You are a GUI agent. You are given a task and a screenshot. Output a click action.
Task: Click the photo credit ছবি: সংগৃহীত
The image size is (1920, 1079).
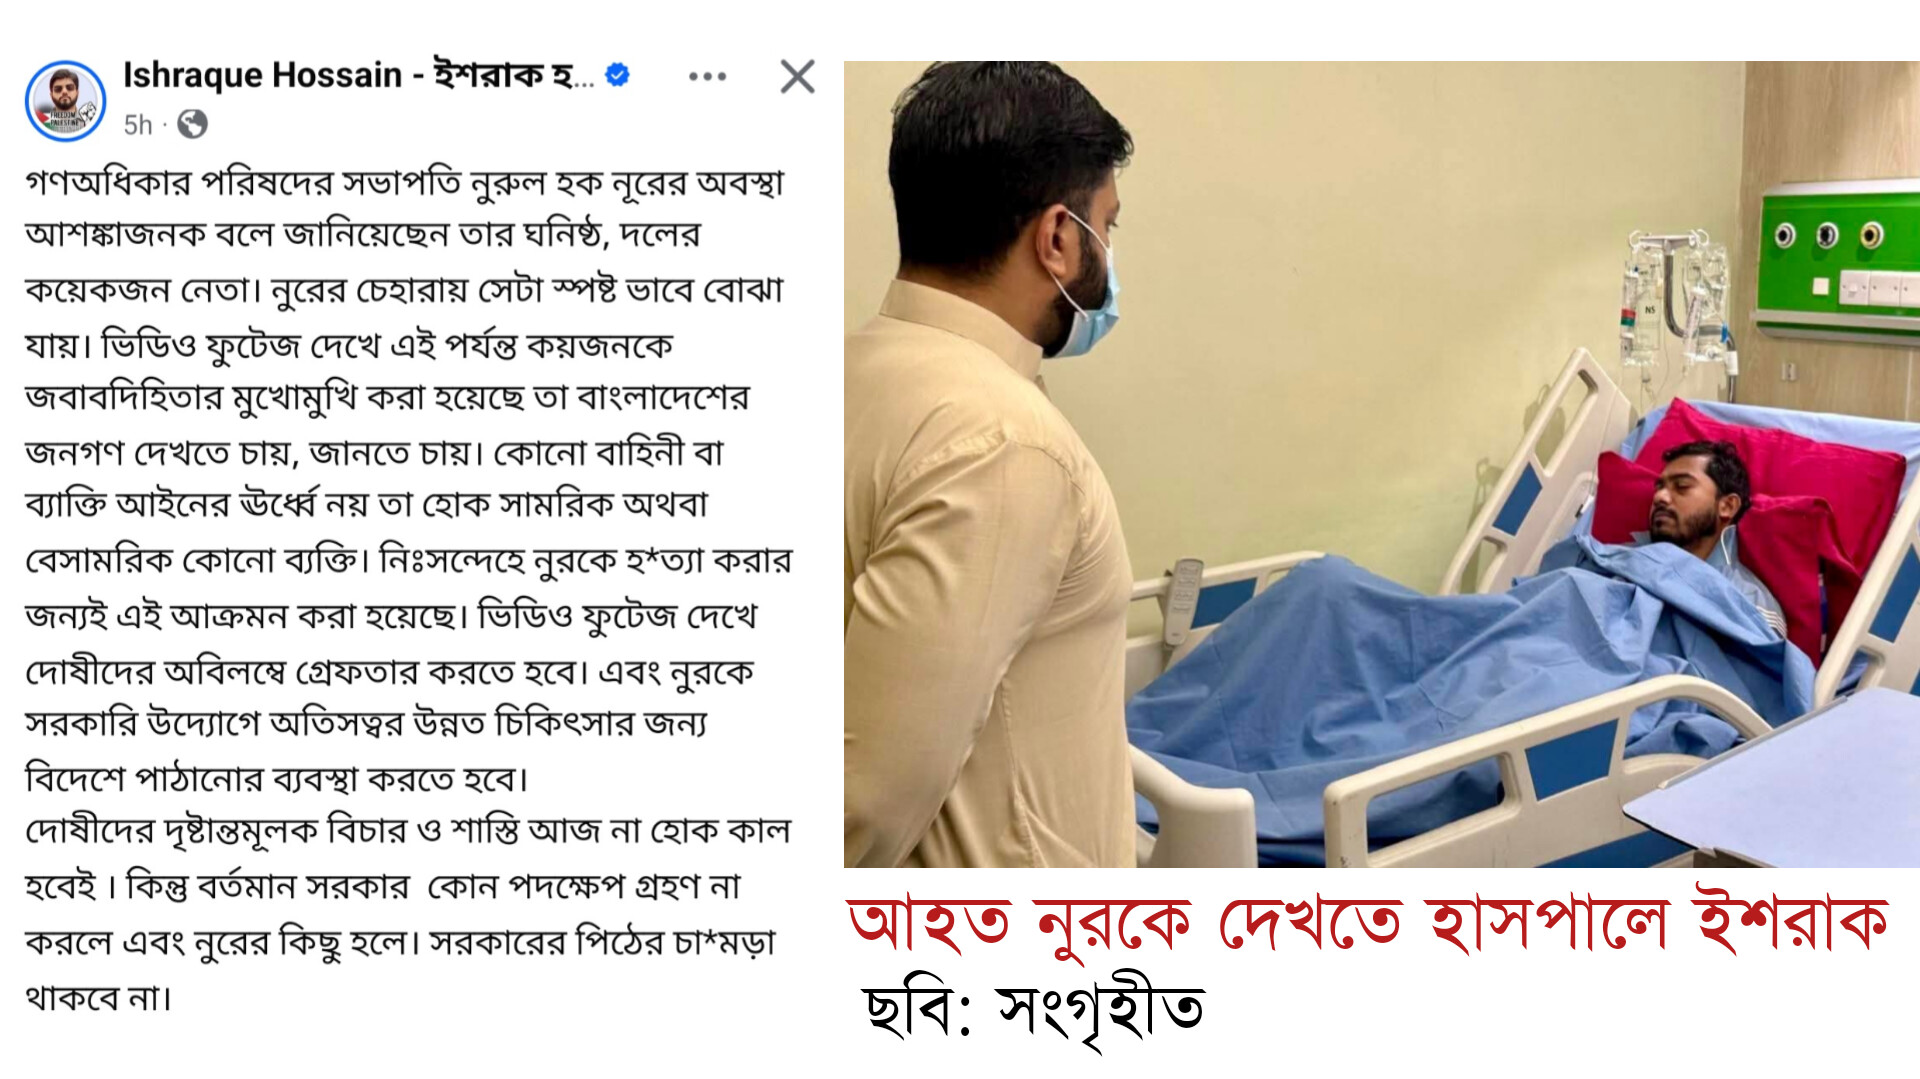pyautogui.click(x=1034, y=1010)
